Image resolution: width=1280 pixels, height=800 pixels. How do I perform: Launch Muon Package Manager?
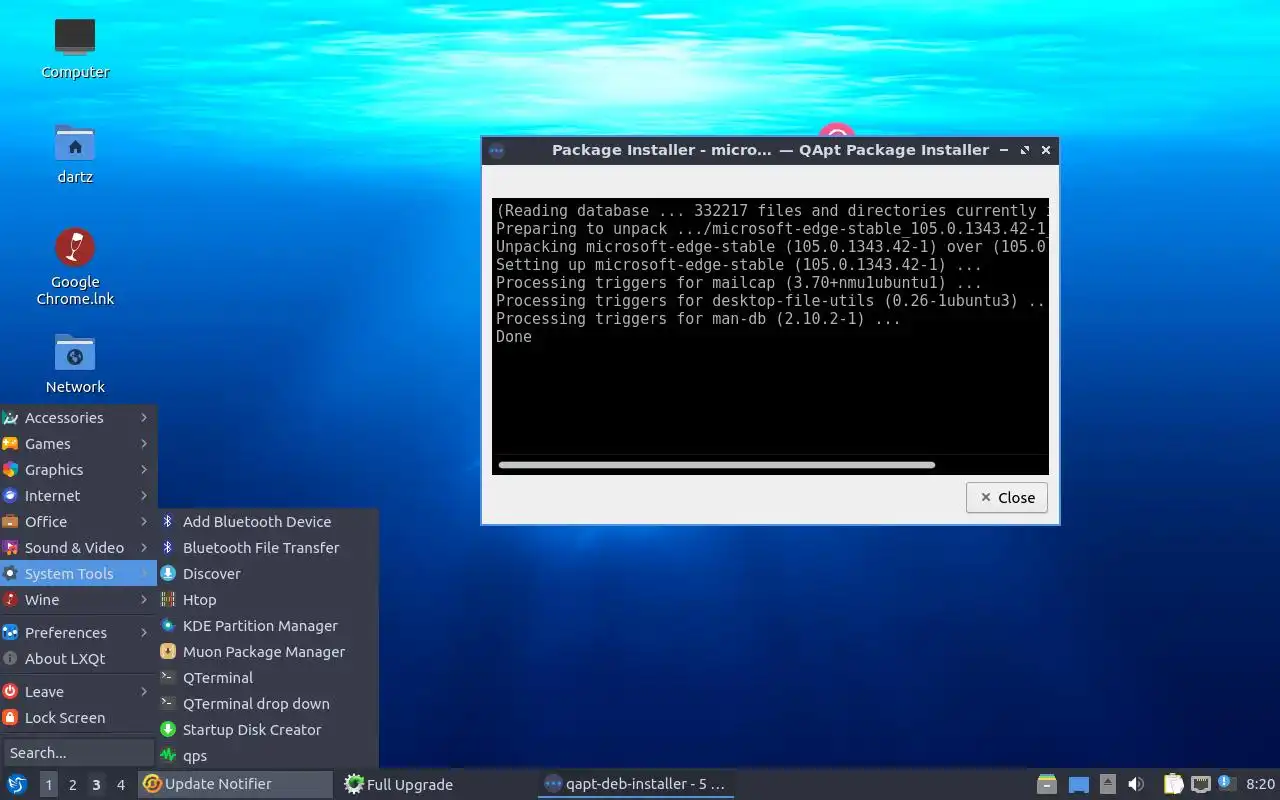268,651
